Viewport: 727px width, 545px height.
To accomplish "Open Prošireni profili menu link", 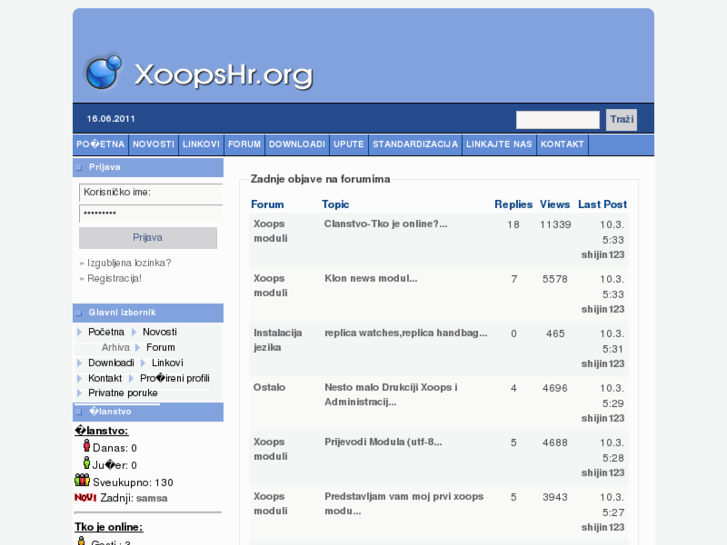I will click(x=175, y=378).
